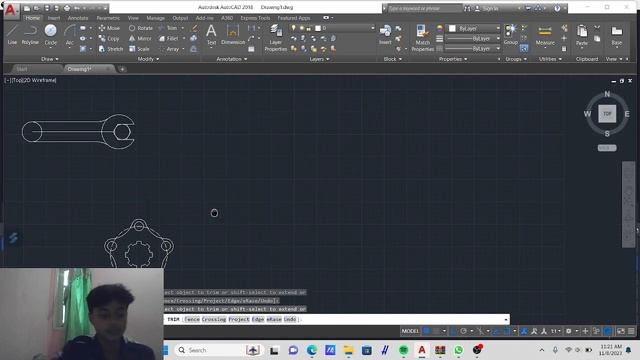640x360 pixels.
Task: Expand the Modify panel
Action: [x=148, y=59]
